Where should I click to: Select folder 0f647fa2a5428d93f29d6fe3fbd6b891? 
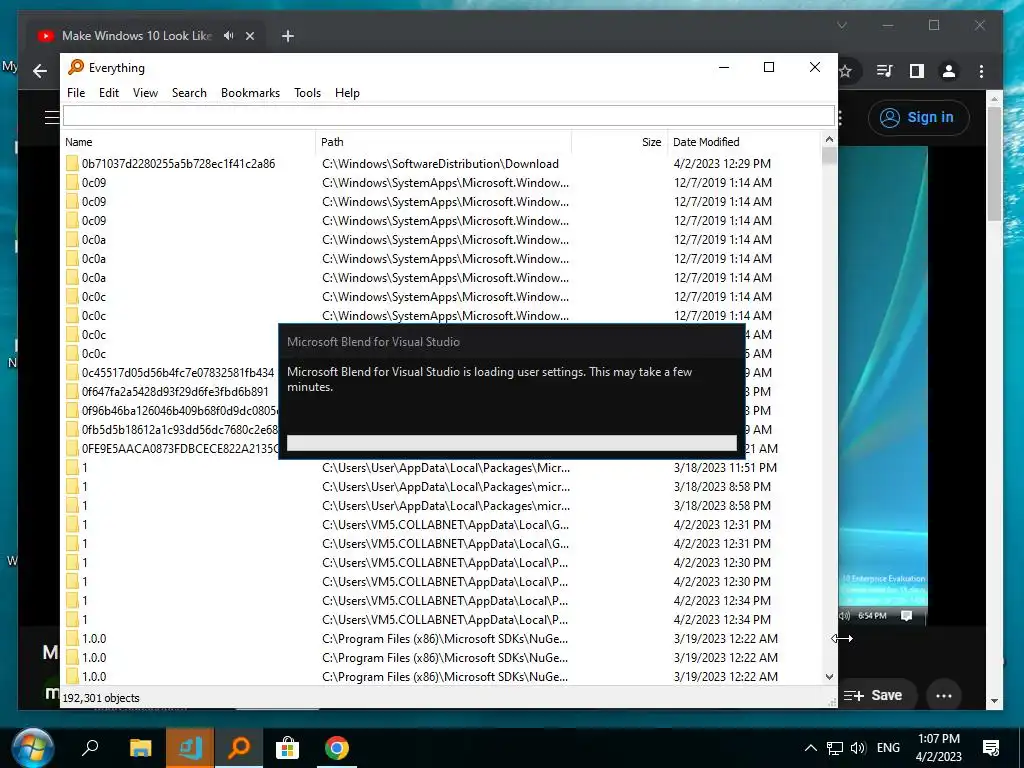point(175,391)
